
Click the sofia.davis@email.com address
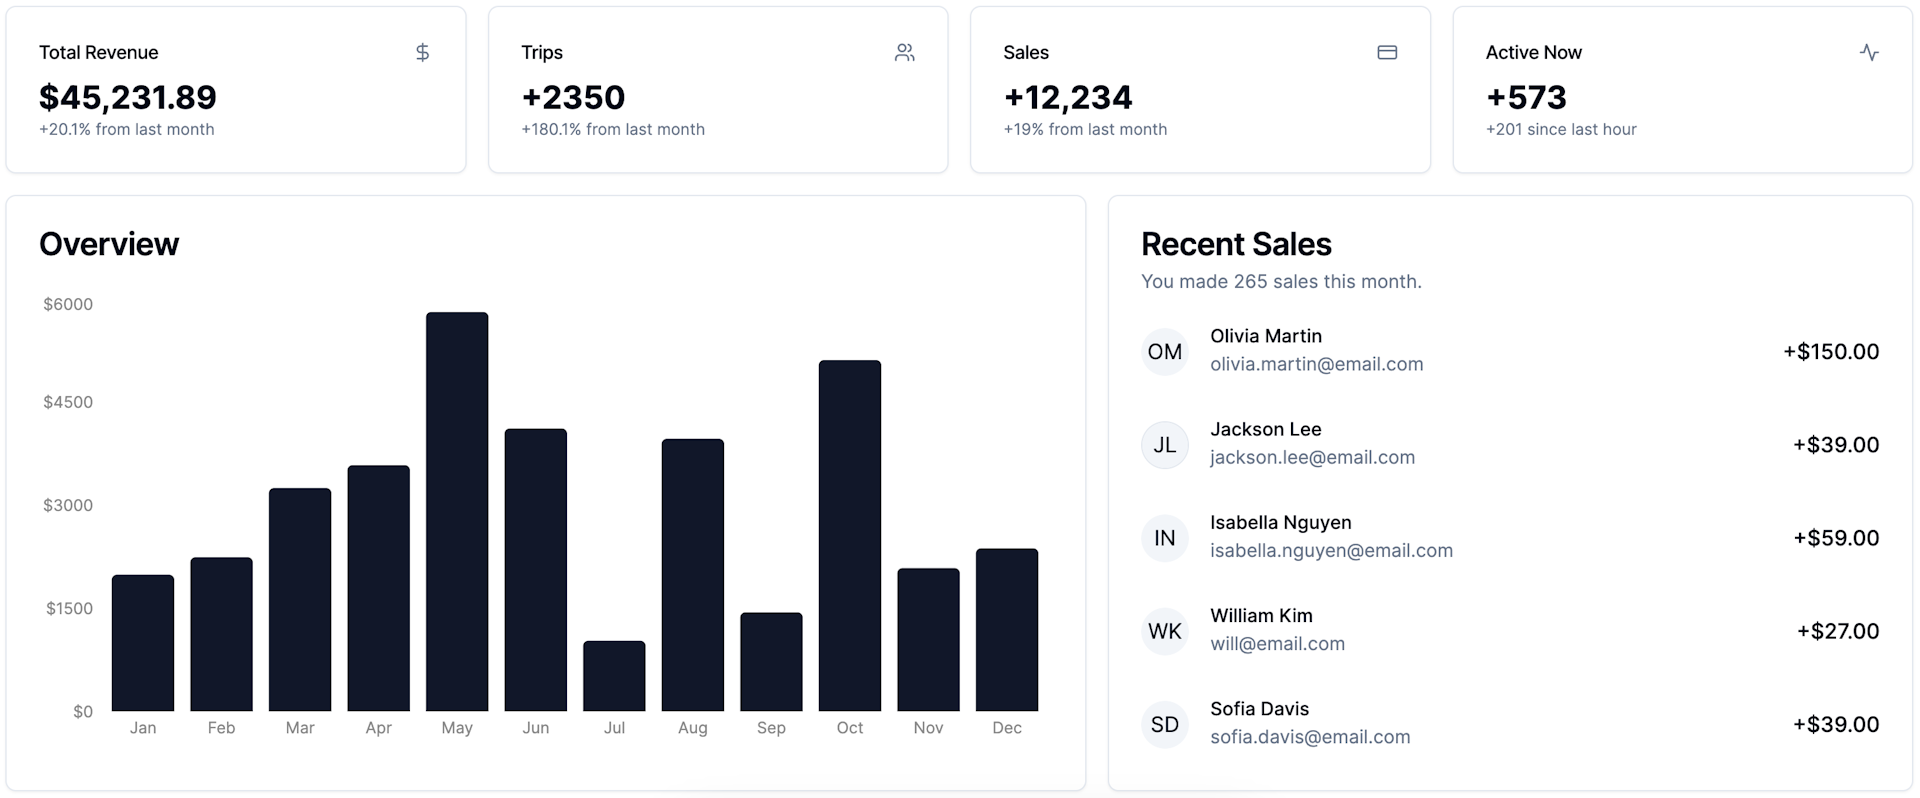[x=1310, y=736]
